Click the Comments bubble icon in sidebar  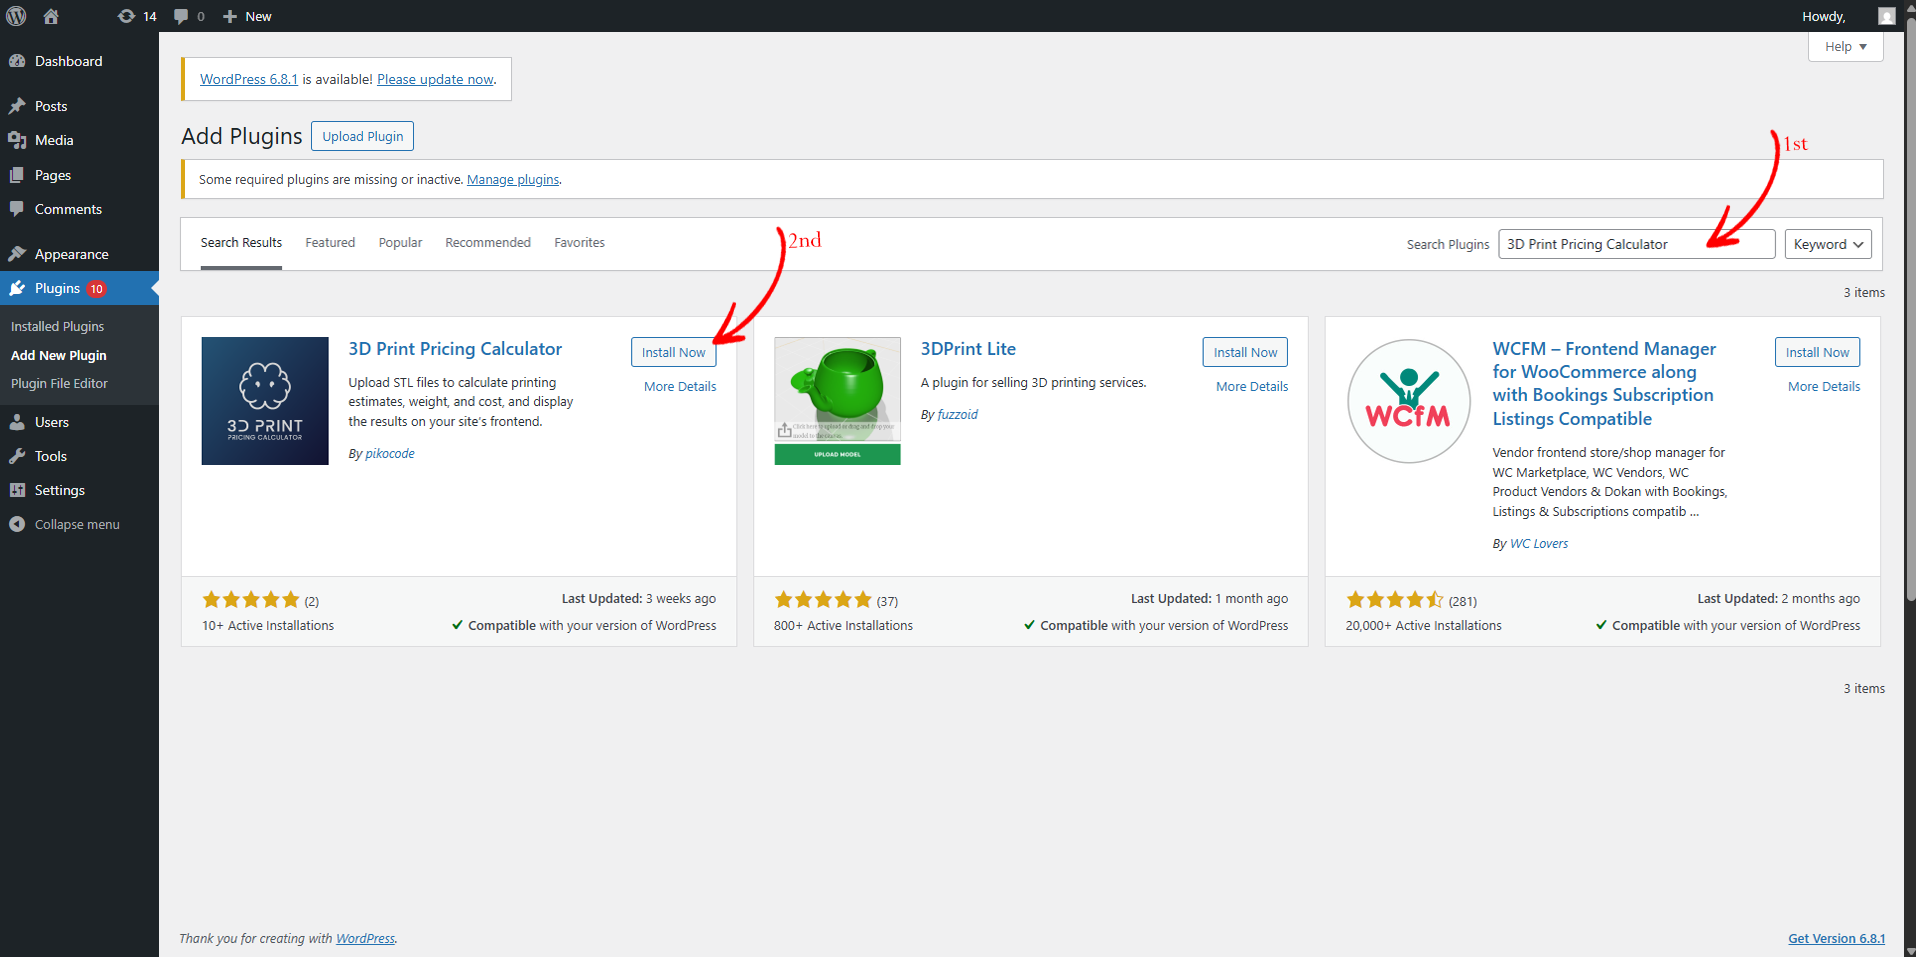(17, 209)
